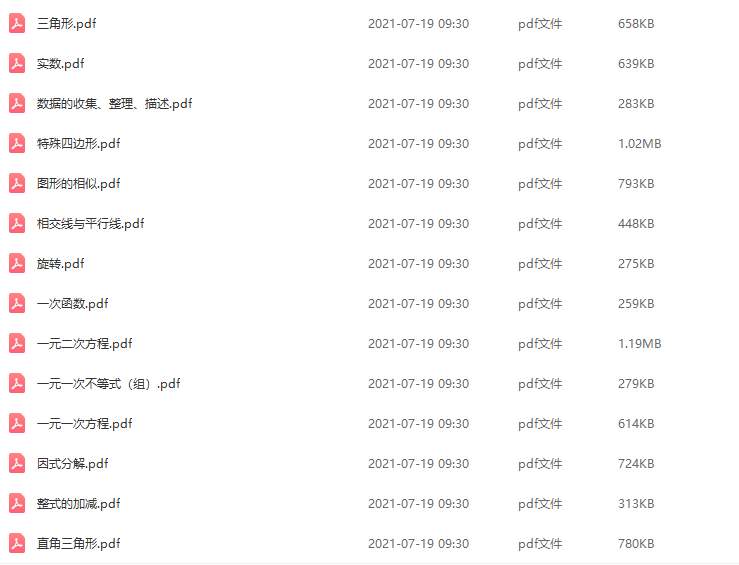Click the pdf文件 type of 实数.pdf row
Viewport: 739px width, 565px height.
click(x=540, y=64)
